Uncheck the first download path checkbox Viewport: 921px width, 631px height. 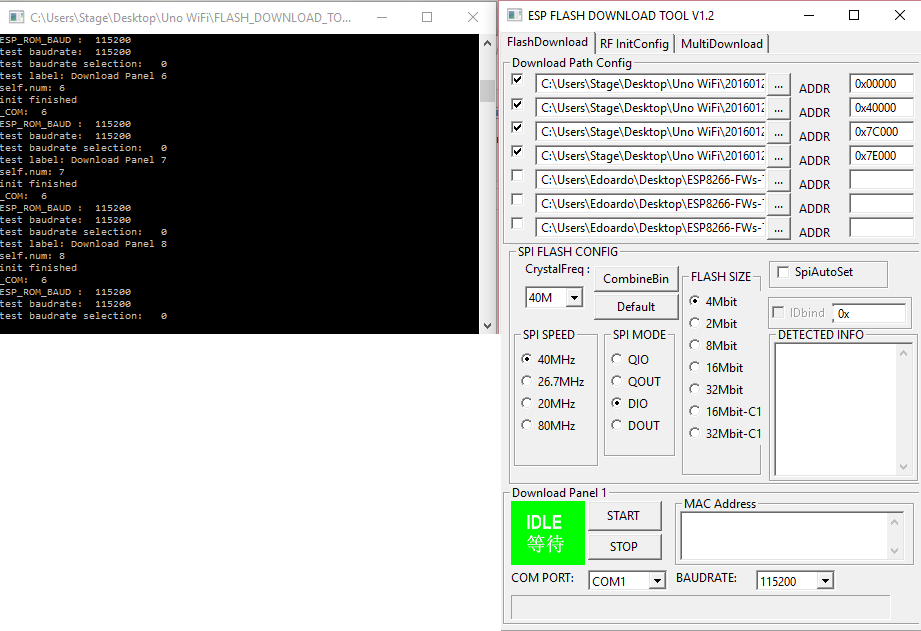[x=517, y=80]
